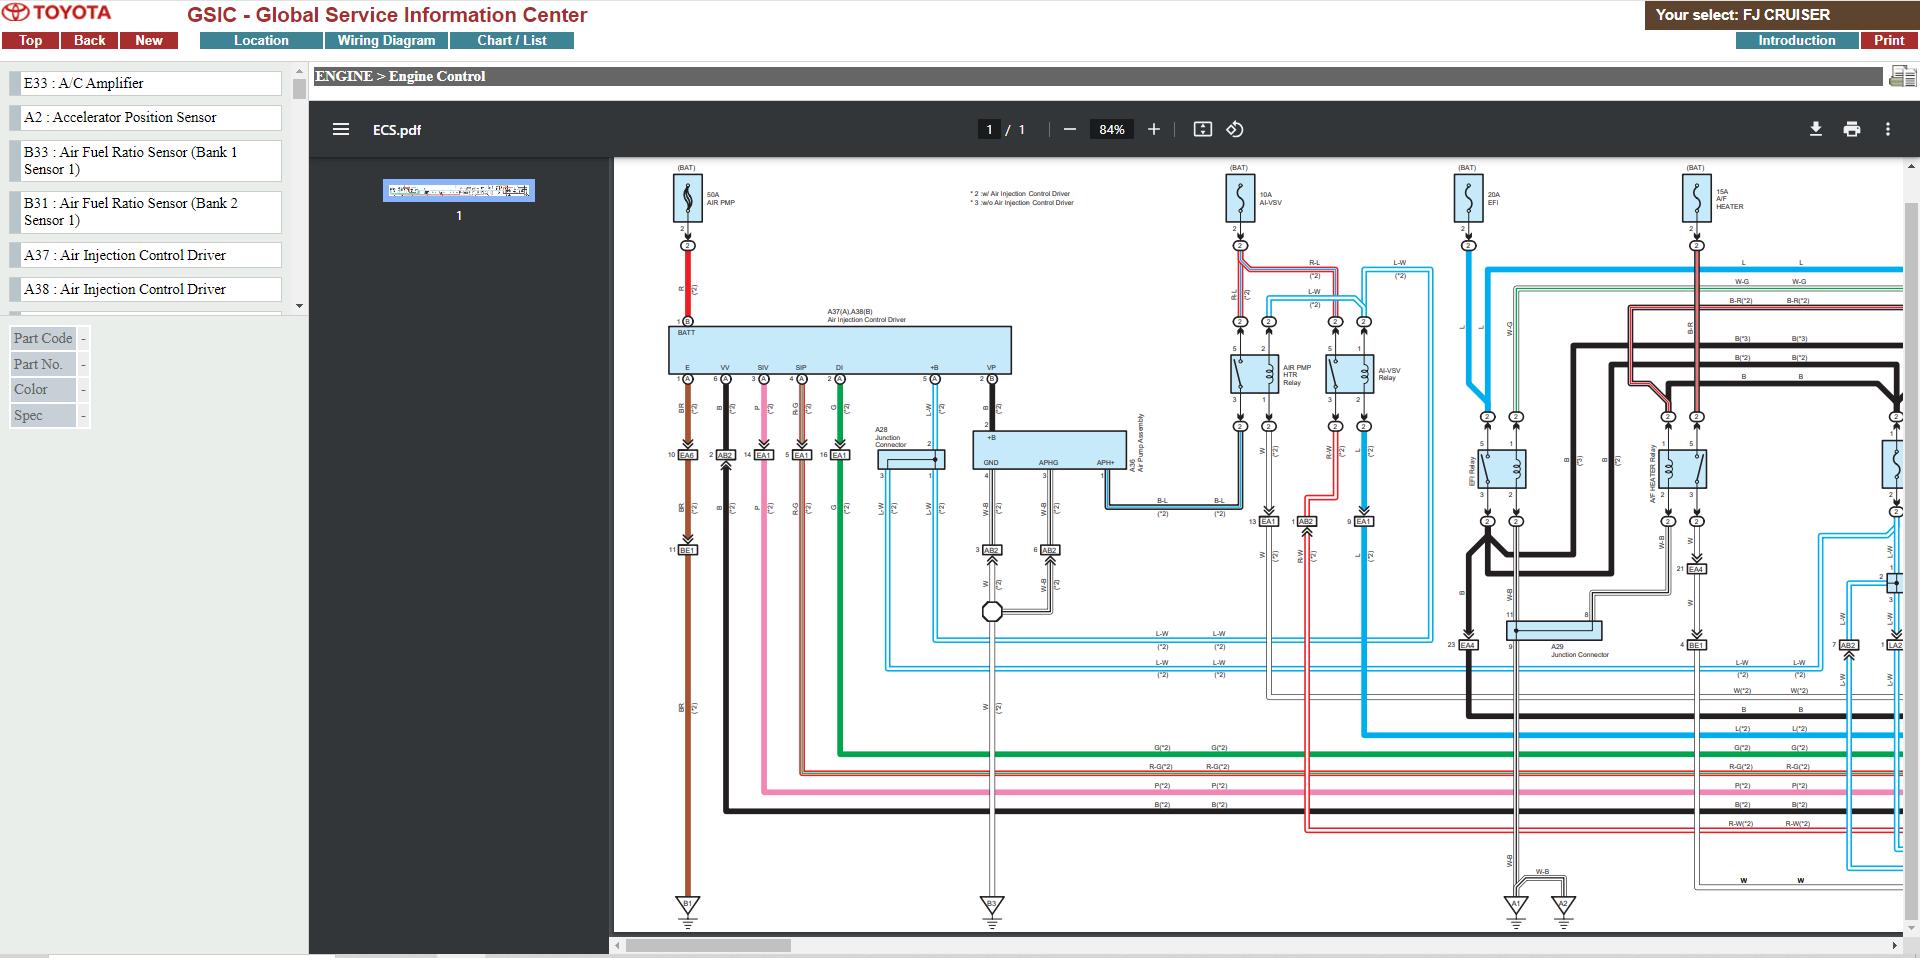The width and height of the screenshot is (1920, 958).
Task: Click the parts list scroll up arrow
Action: coord(299,71)
